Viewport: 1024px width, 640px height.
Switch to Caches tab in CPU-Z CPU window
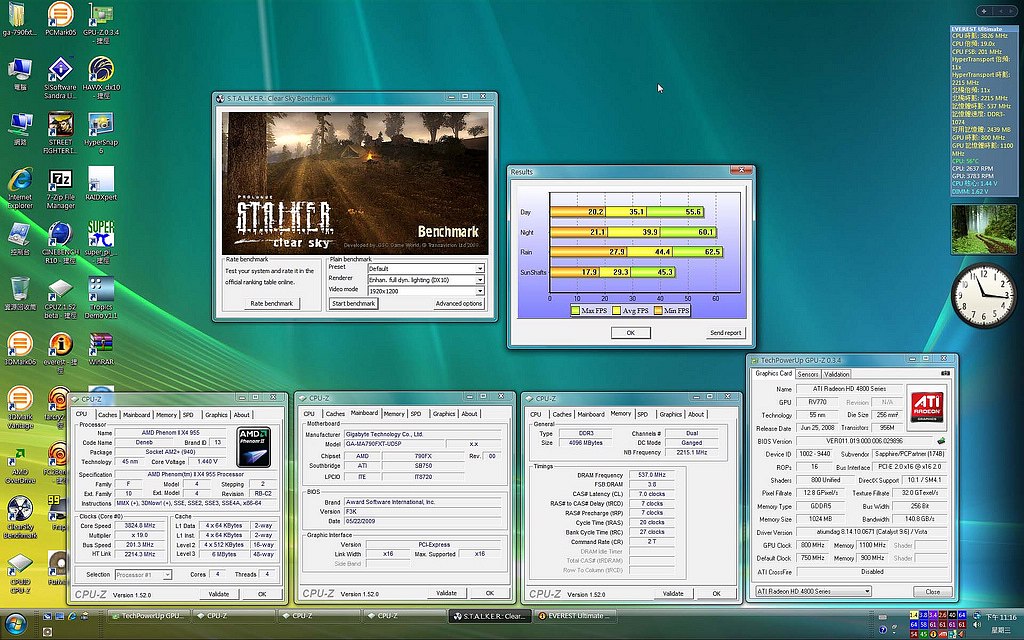click(108, 415)
